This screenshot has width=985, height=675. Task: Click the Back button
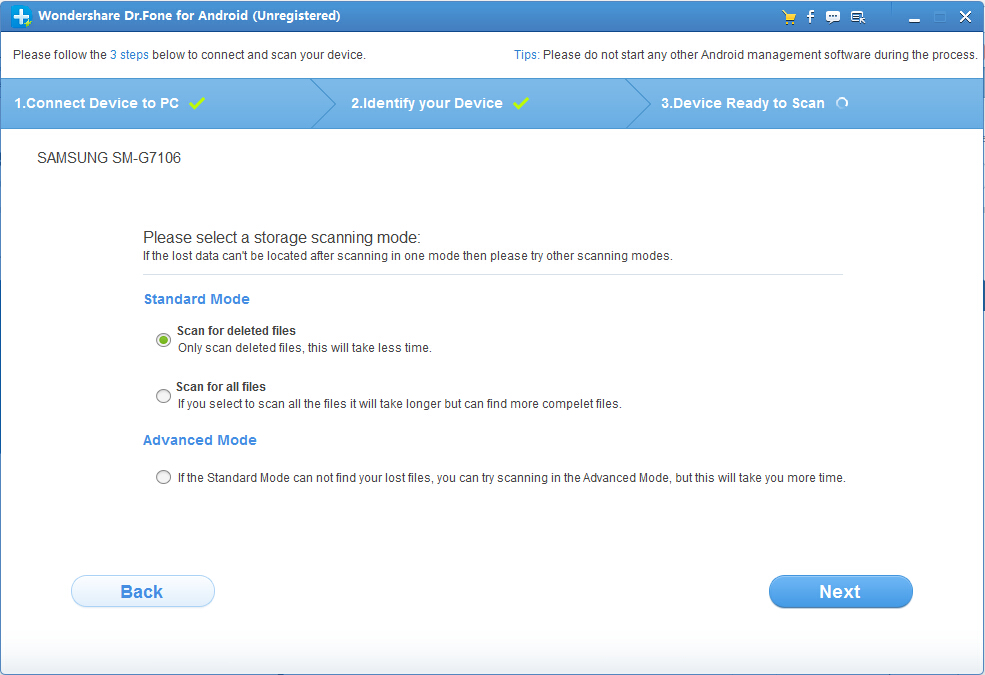tap(143, 591)
